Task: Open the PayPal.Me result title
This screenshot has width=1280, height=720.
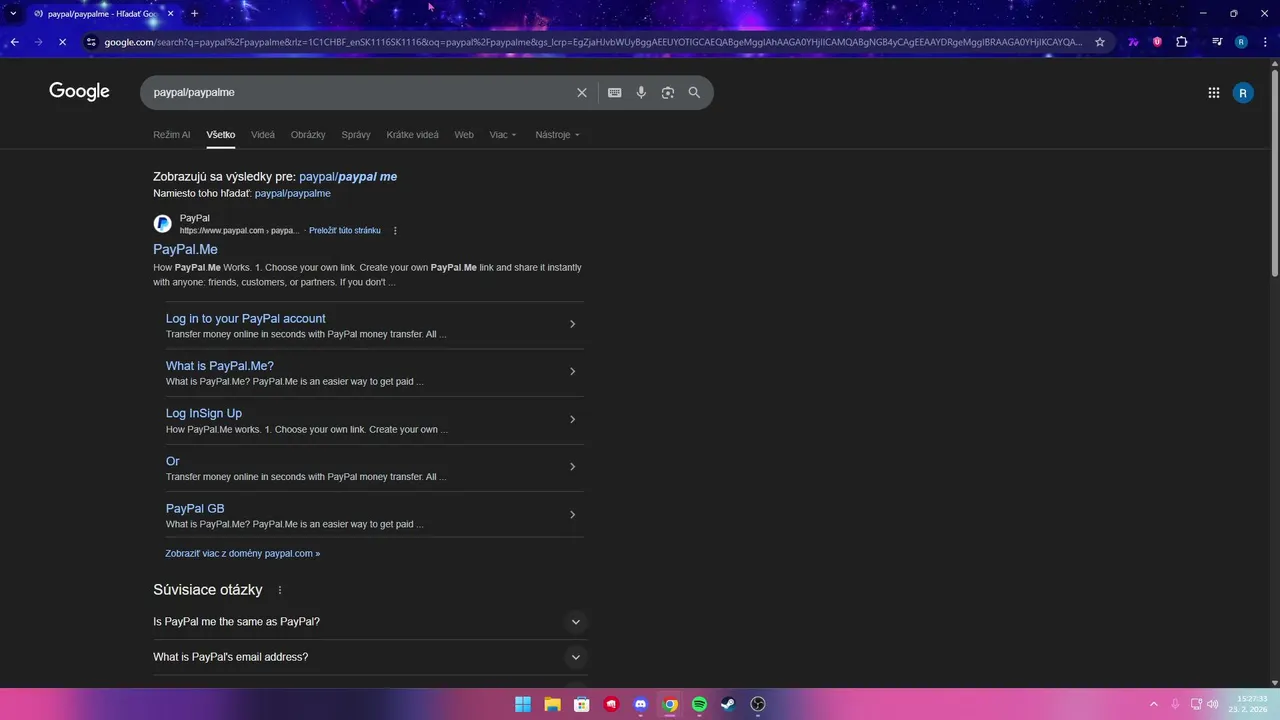Action: 185,250
